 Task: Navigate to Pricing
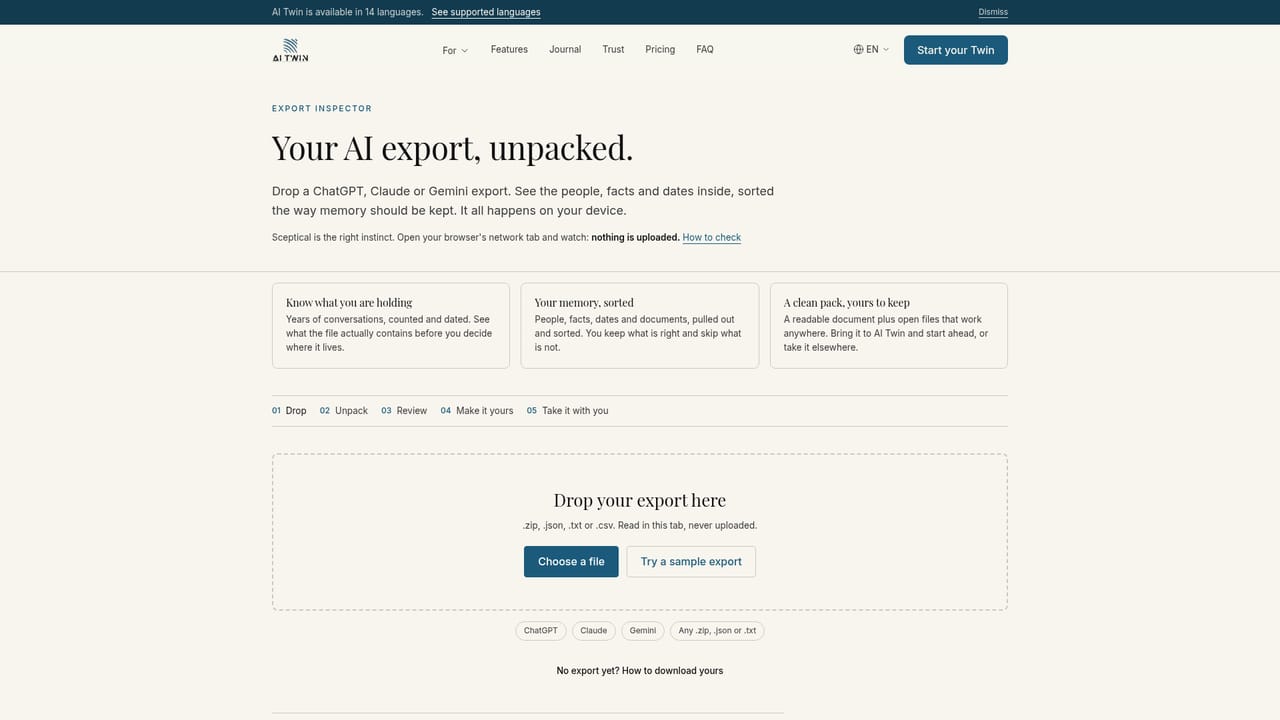(x=660, y=49)
